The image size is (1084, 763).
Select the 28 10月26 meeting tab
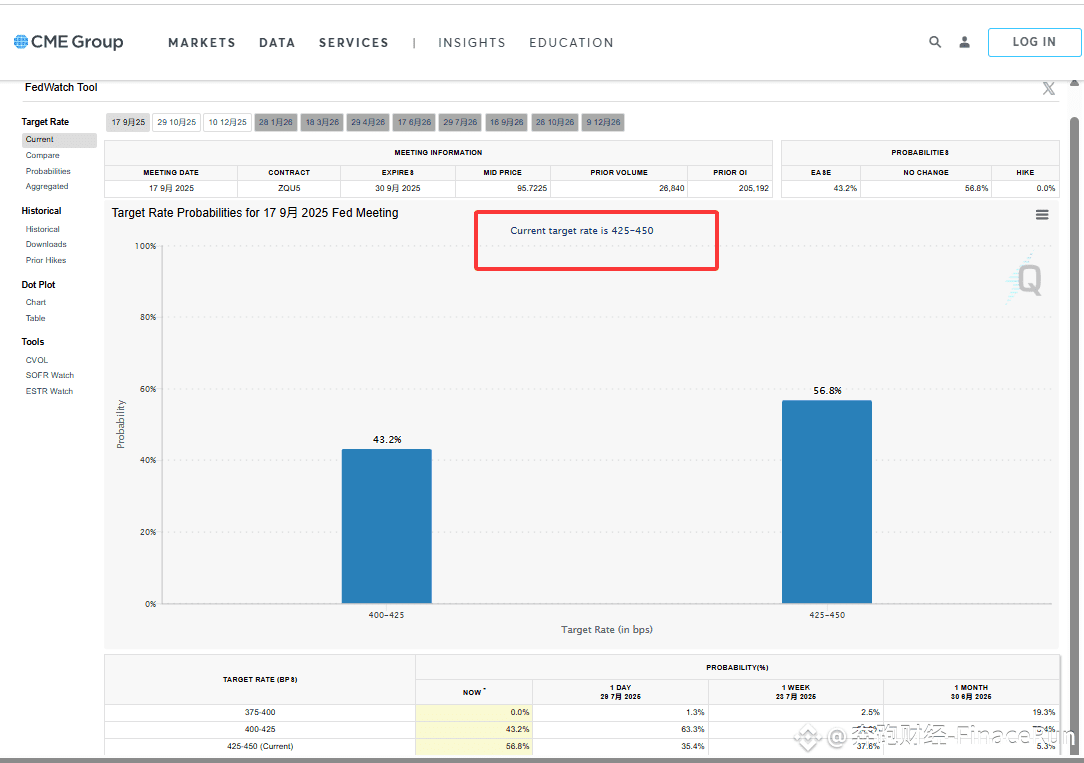[x=554, y=122]
